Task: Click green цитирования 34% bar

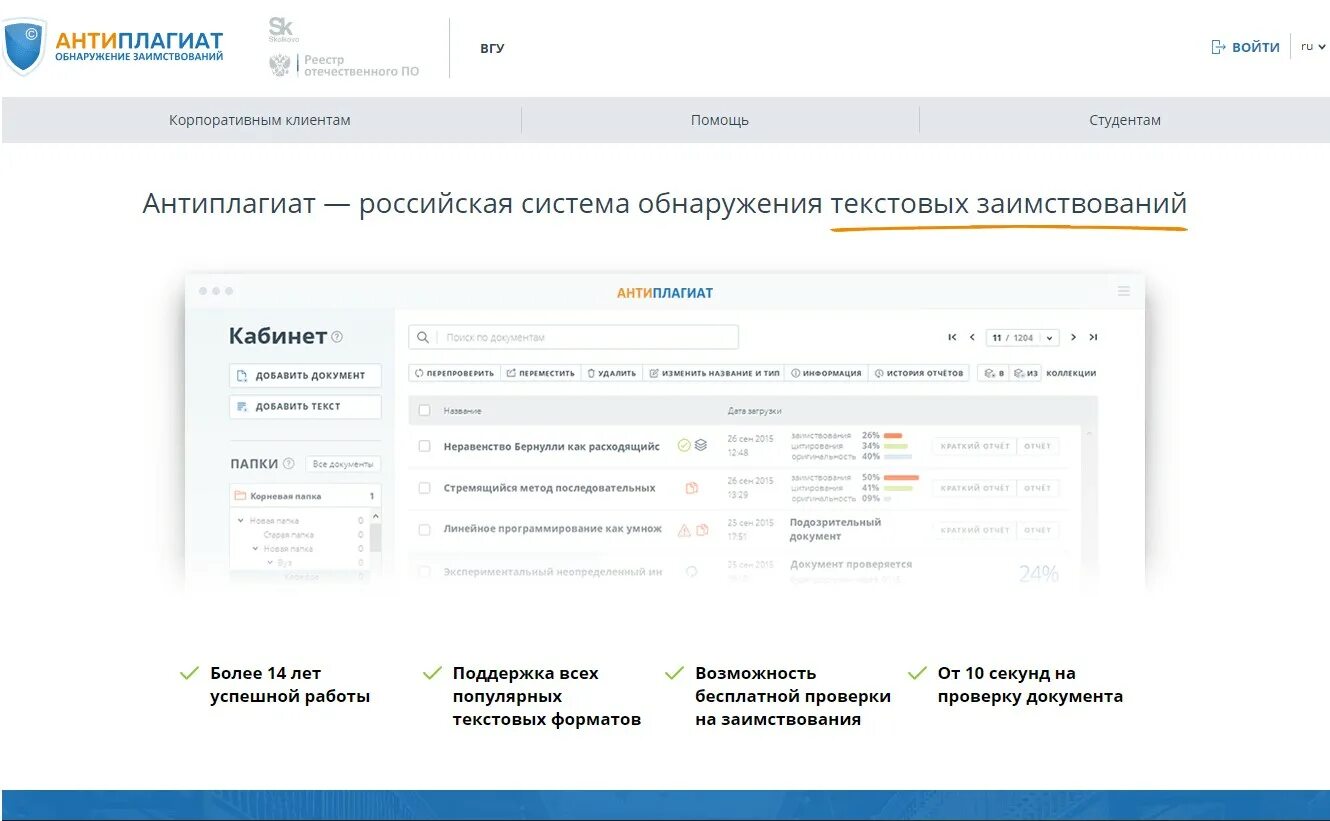Action: click(896, 446)
